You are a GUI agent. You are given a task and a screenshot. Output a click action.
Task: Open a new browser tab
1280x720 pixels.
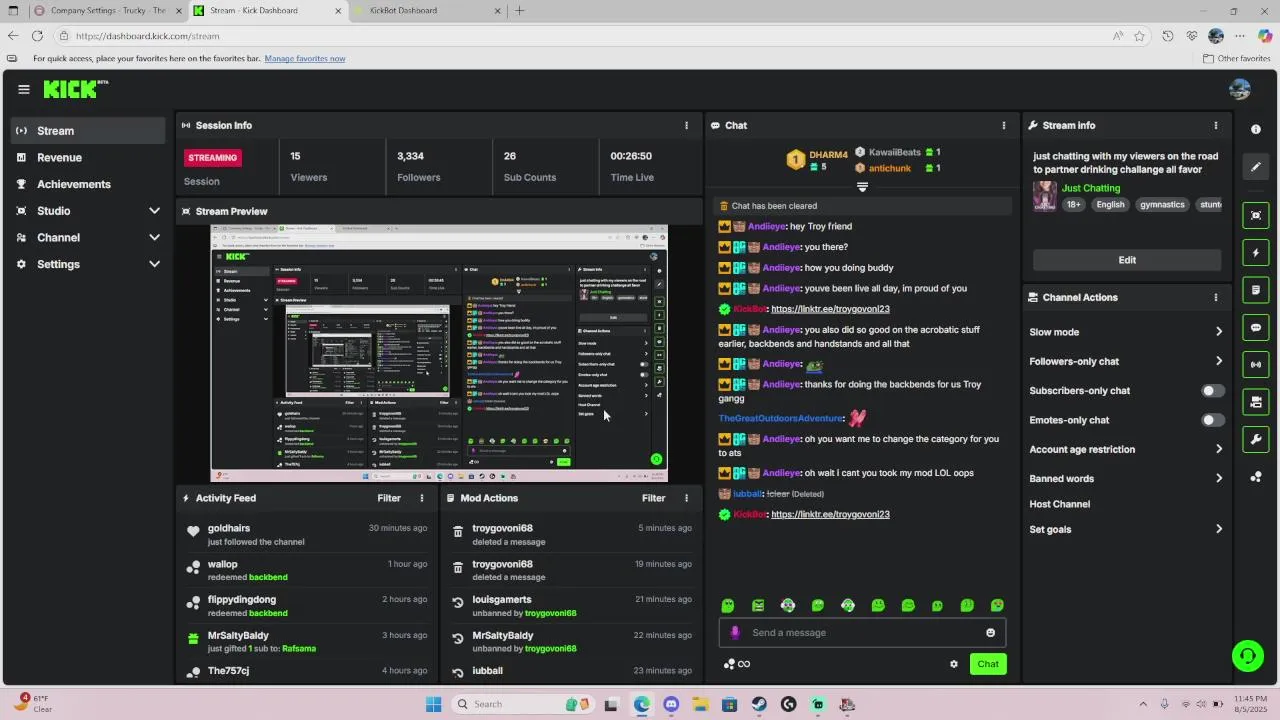tap(520, 11)
